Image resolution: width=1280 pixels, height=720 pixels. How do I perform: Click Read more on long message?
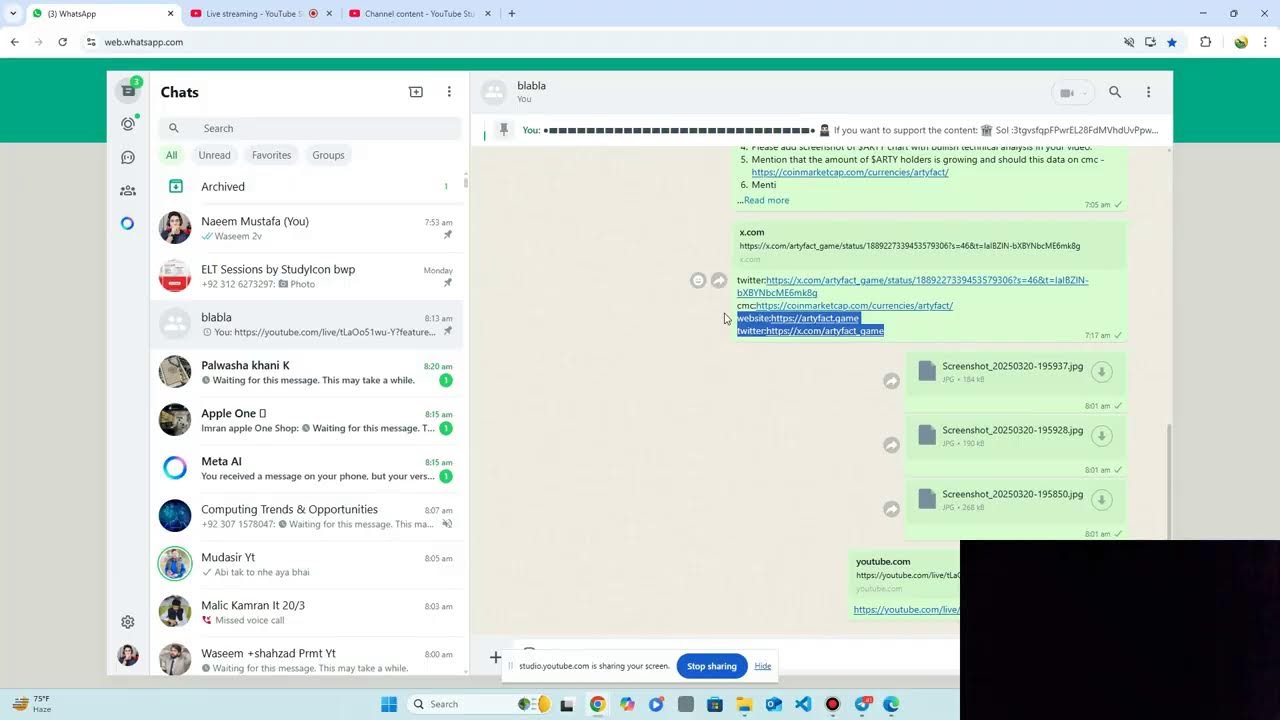click(x=766, y=200)
